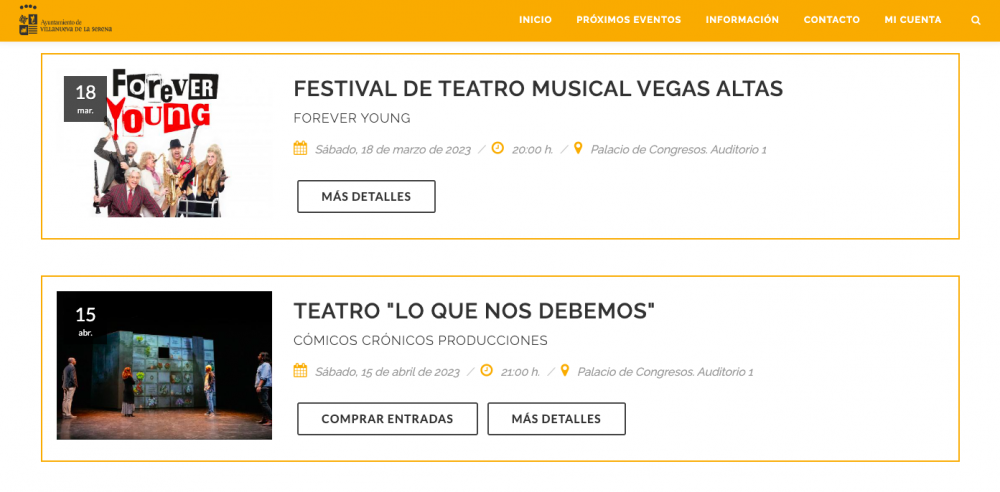Open PRÓXIMOS EVENTOS menu item
This screenshot has width=1000, height=492.
tap(629, 20)
